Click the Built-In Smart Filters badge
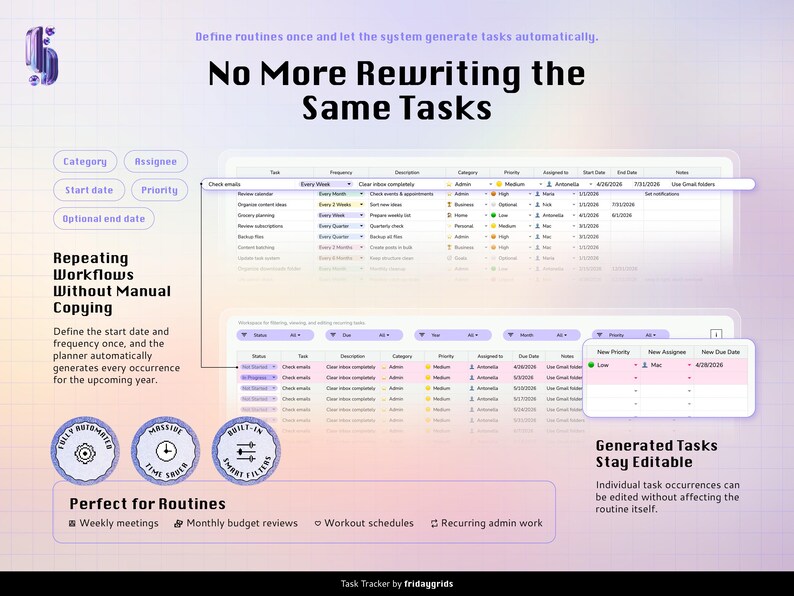This screenshot has width=794, height=596. [246, 451]
